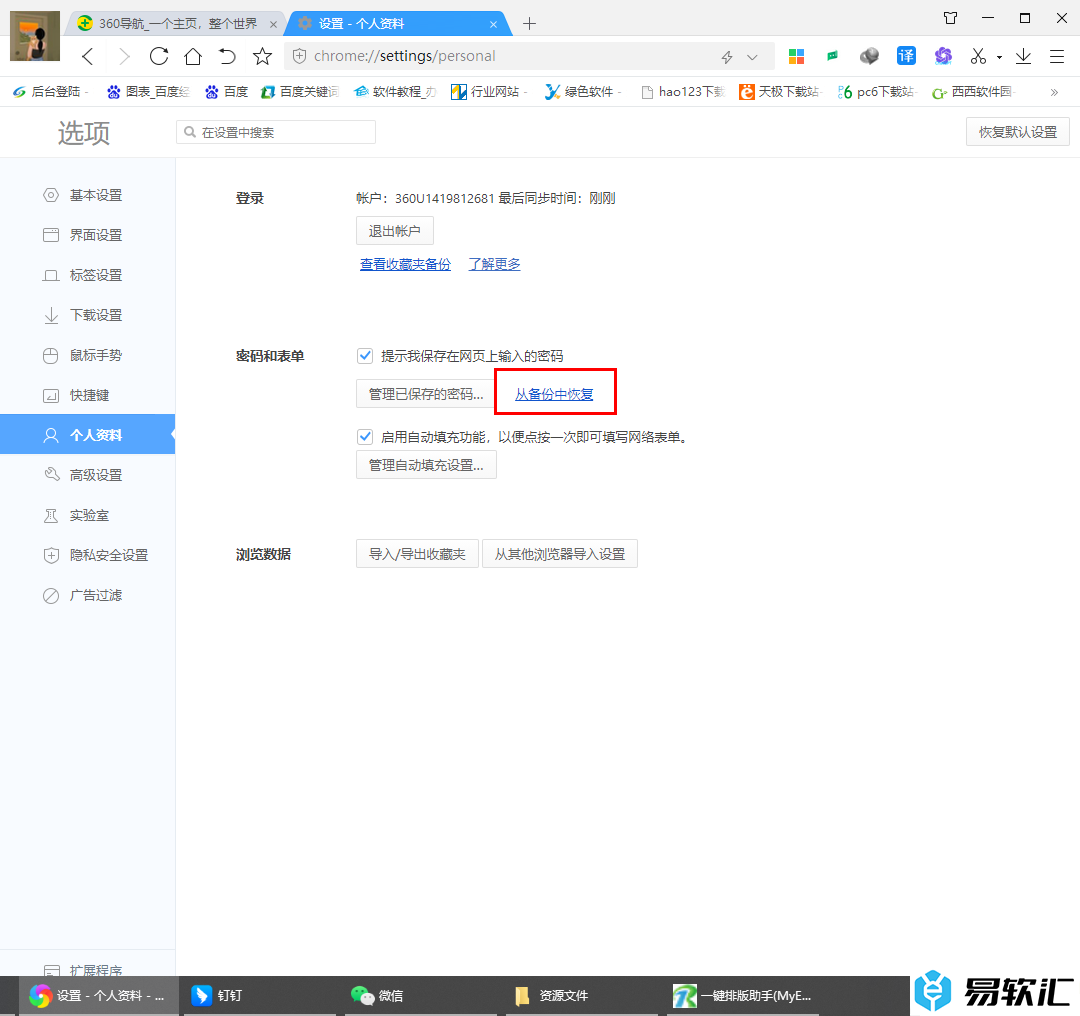Click the settings search field
This screenshot has width=1080, height=1016.
click(276, 132)
